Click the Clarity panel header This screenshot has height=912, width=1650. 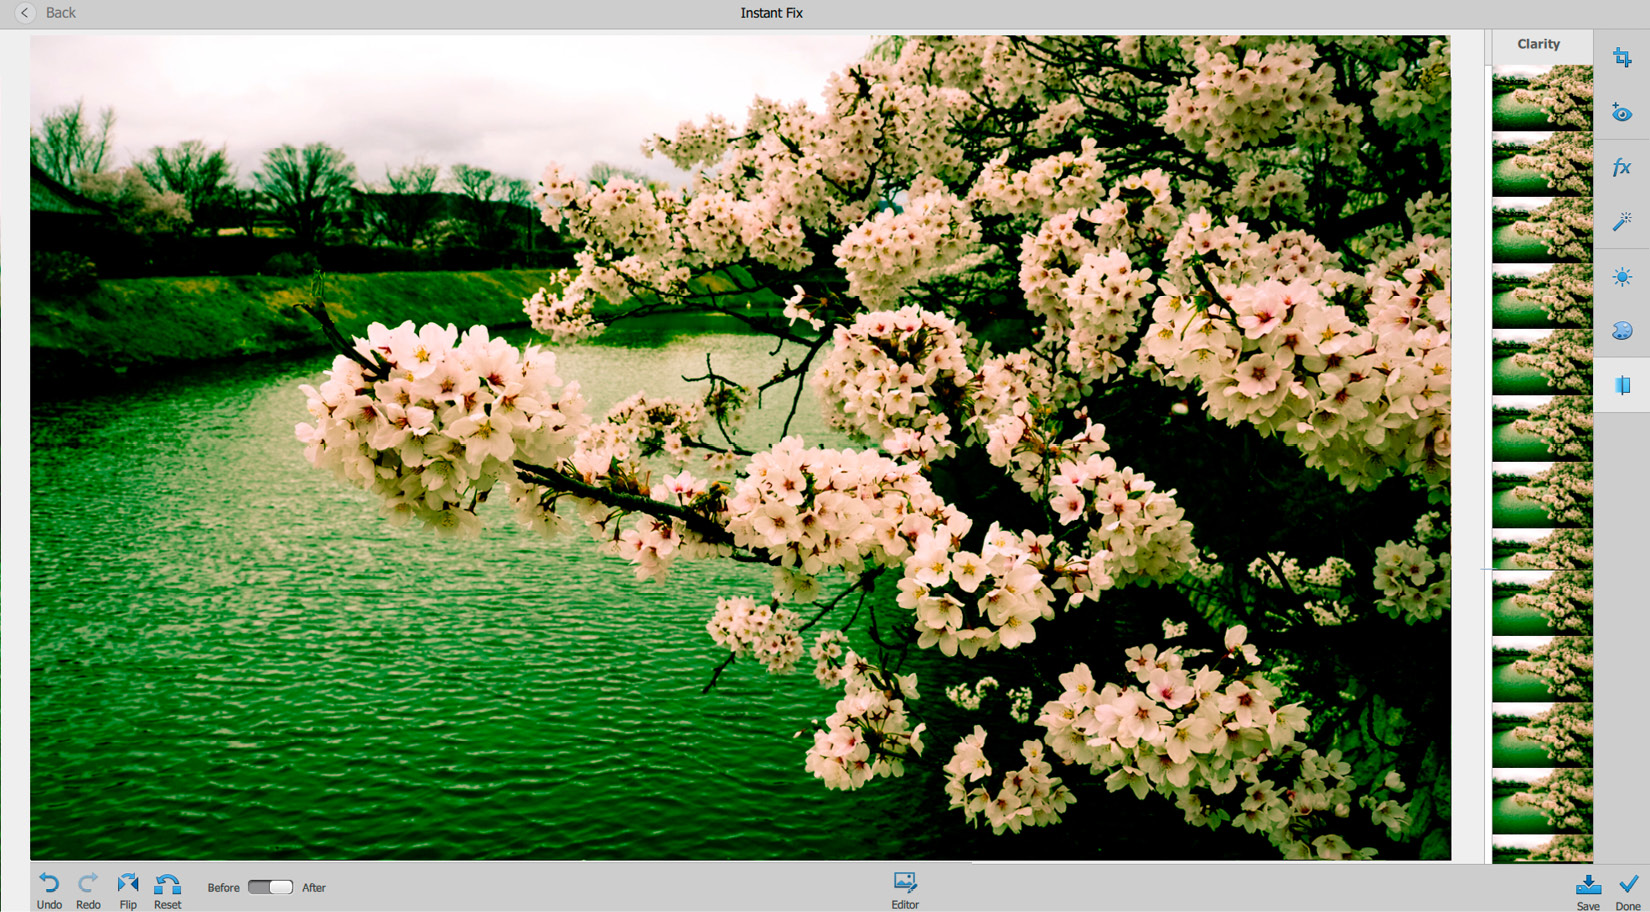pos(1538,44)
